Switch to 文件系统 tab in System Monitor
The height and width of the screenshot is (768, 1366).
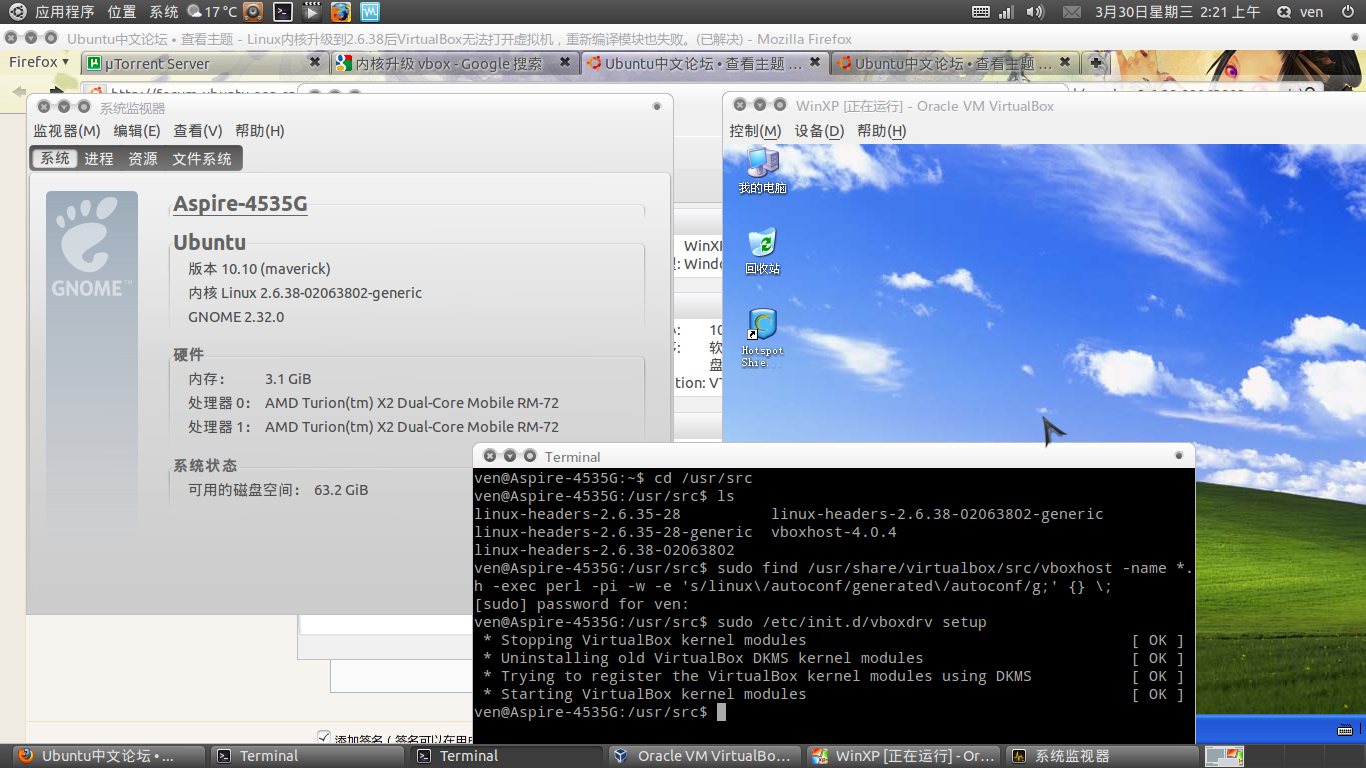pyautogui.click(x=202, y=158)
